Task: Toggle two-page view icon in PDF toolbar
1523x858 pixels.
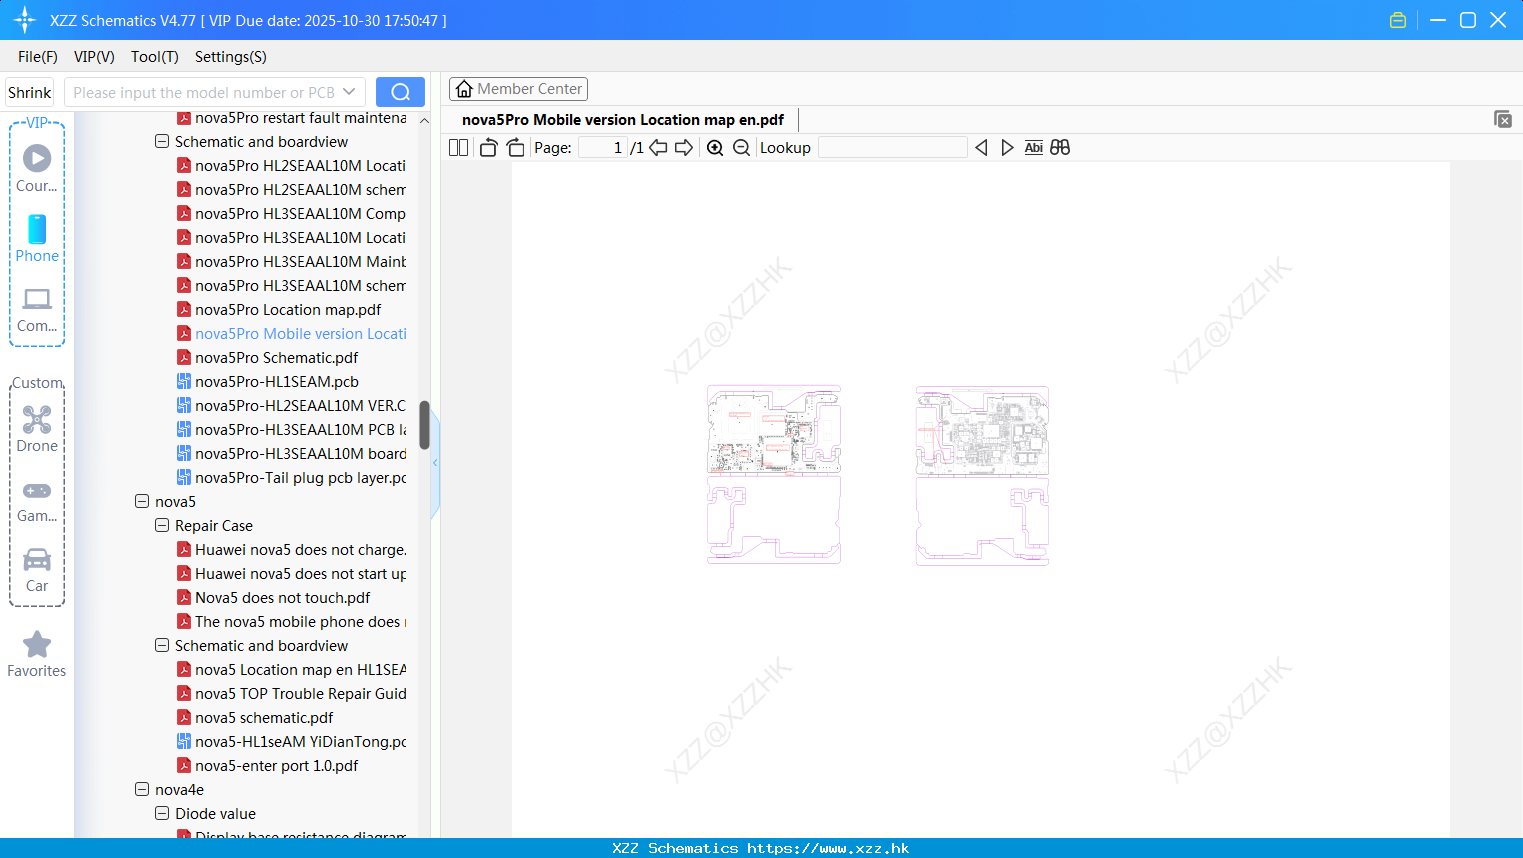Action: tap(458, 147)
